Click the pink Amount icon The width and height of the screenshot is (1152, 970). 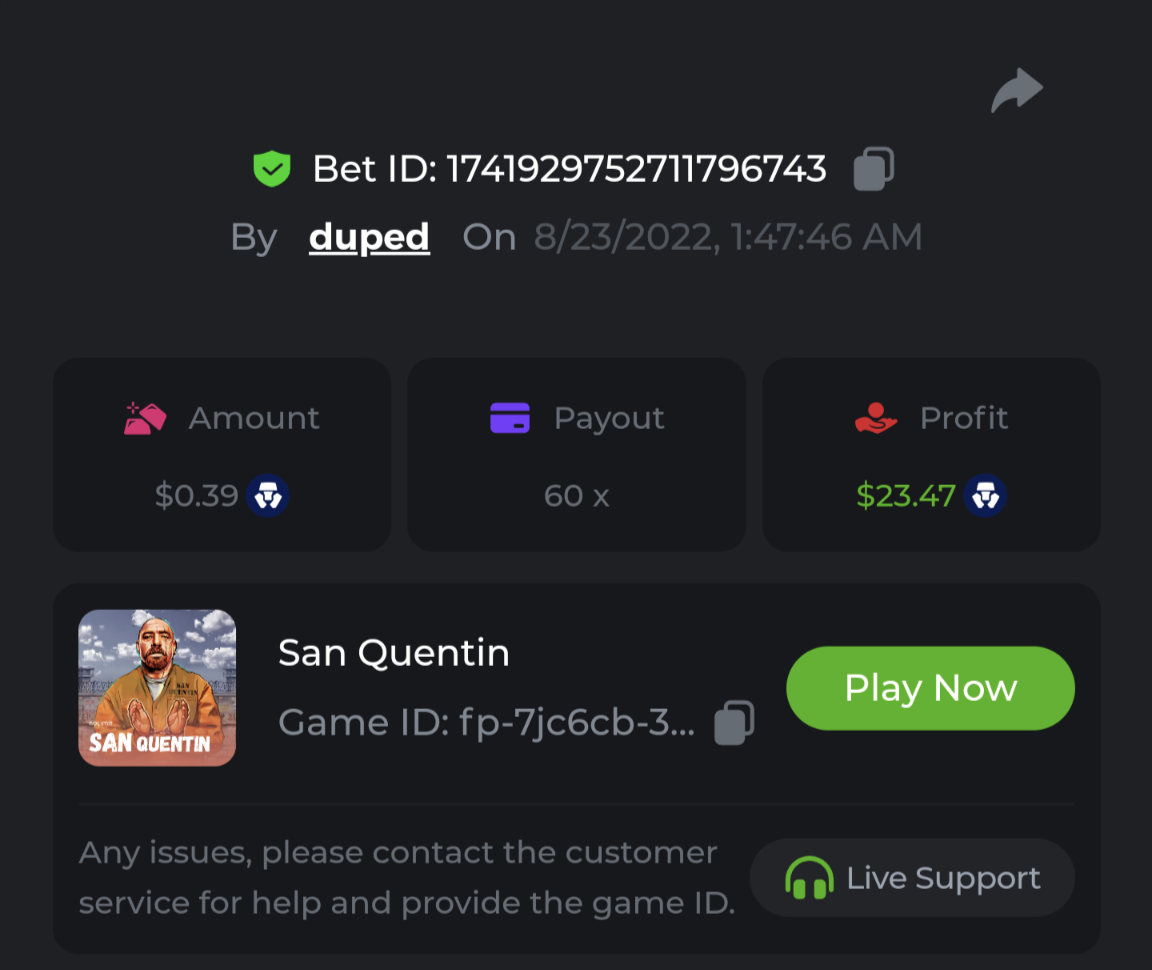click(x=145, y=418)
